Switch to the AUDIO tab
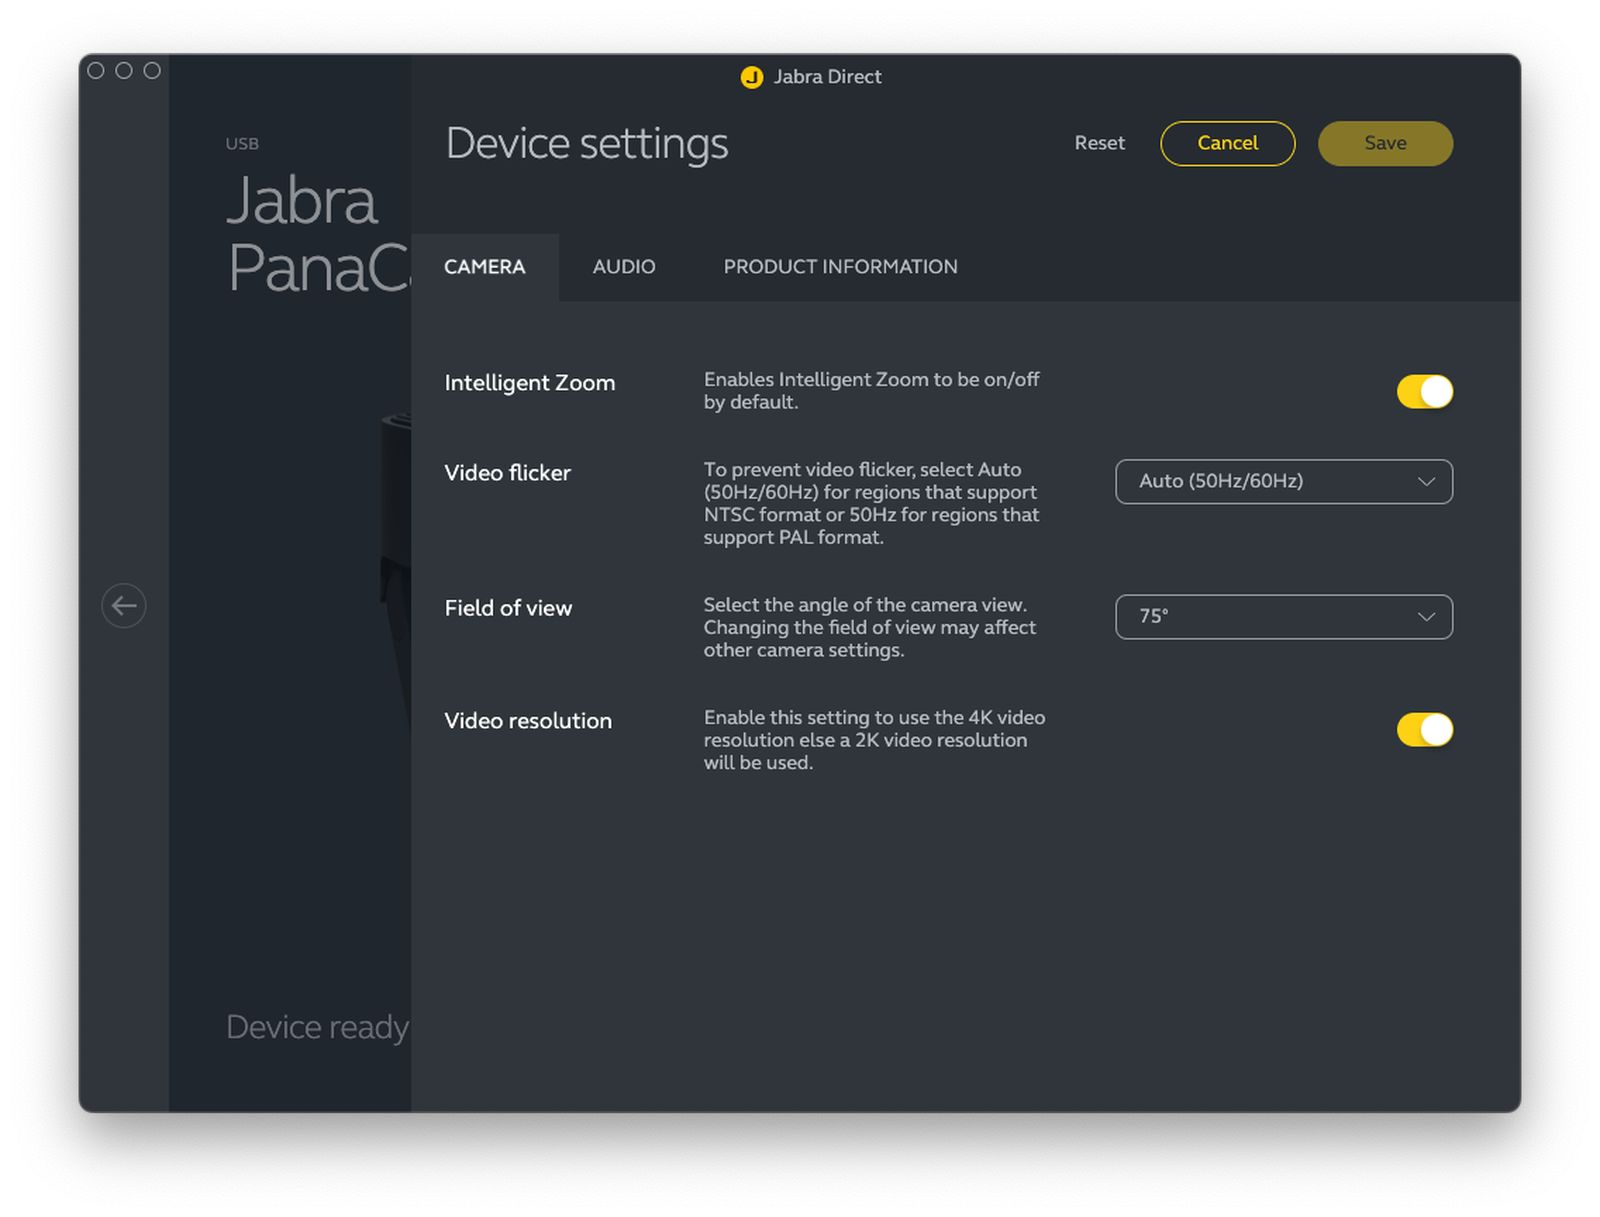Image resolution: width=1600 pixels, height=1217 pixels. point(624,267)
